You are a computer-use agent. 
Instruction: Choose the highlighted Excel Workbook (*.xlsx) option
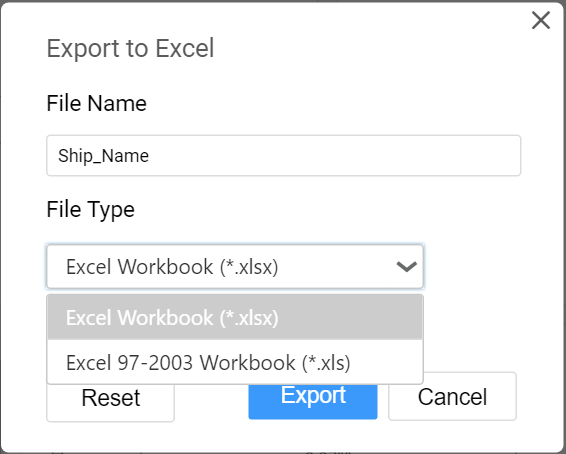click(x=235, y=318)
